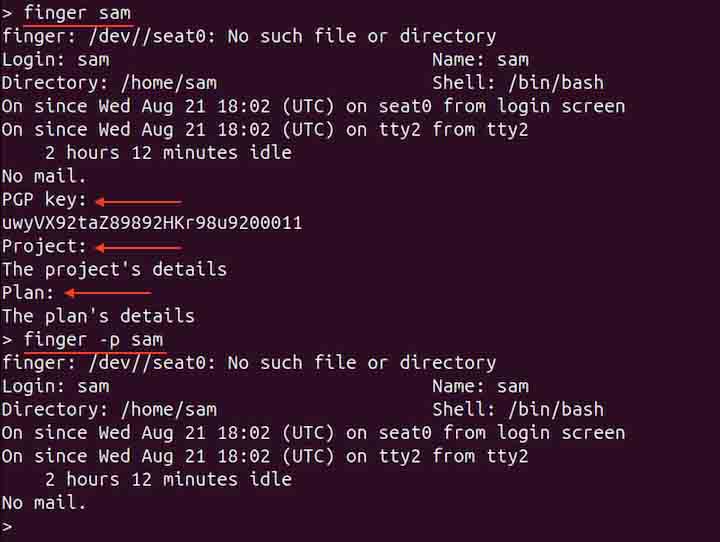Click the "PGP key:" label

pos(44,200)
